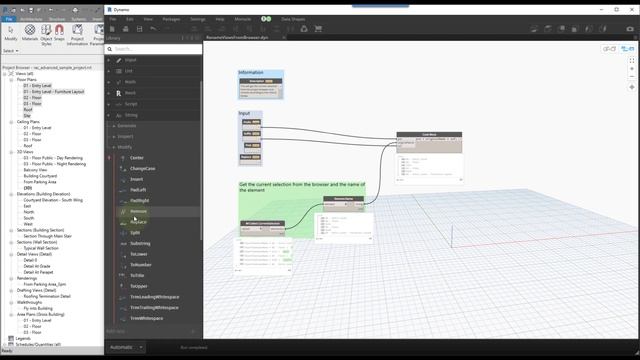Switch to 3D background navigation toggle
640x360 pixels.
[x=627, y=49]
